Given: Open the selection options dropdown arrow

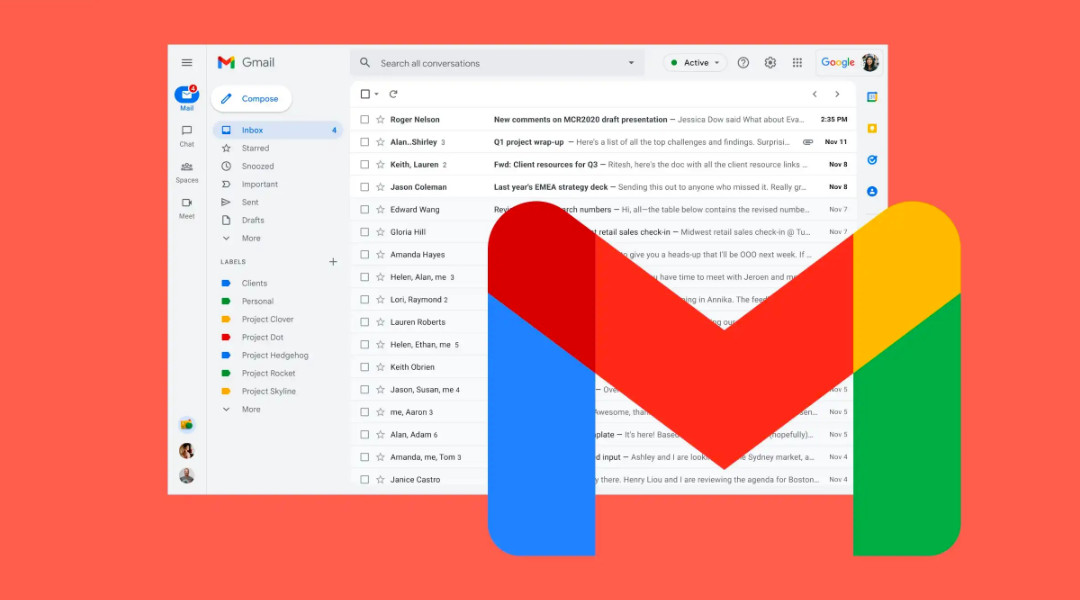Looking at the screenshot, I should (x=376, y=93).
